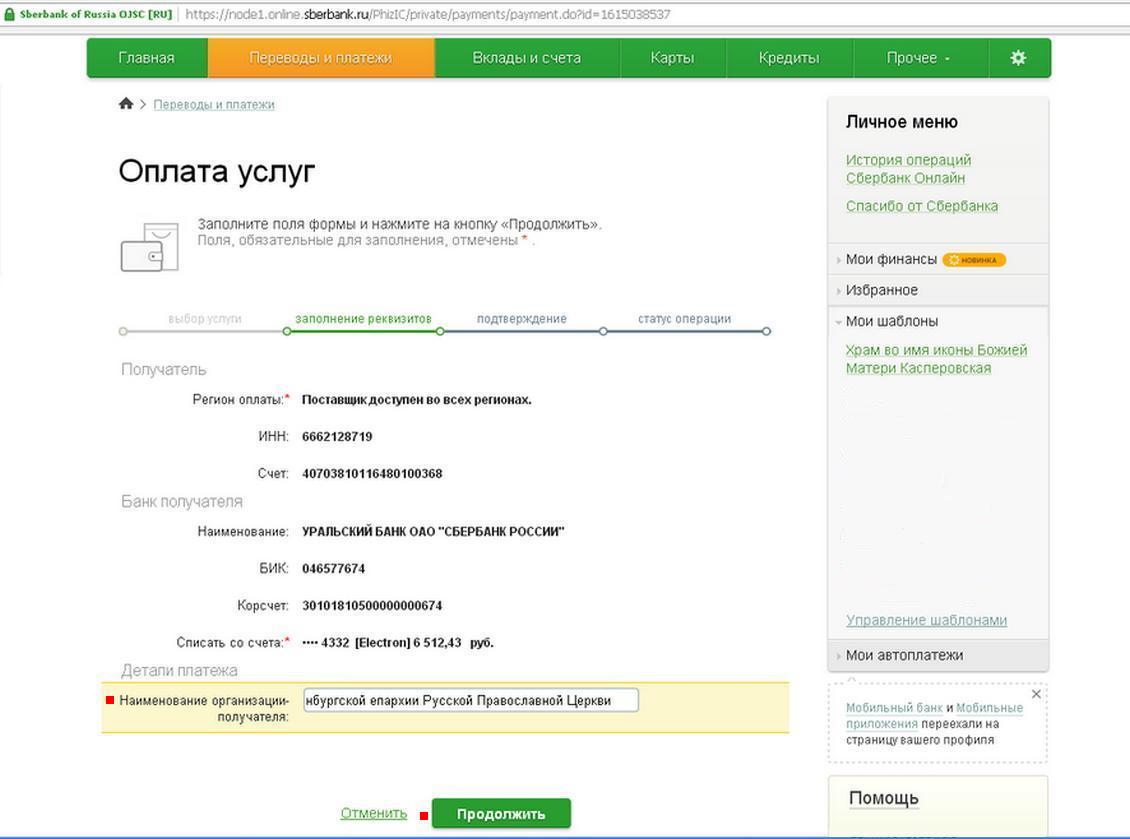The image size is (1130, 839).
Task: Click the Electron card balance text
Action: (398, 642)
